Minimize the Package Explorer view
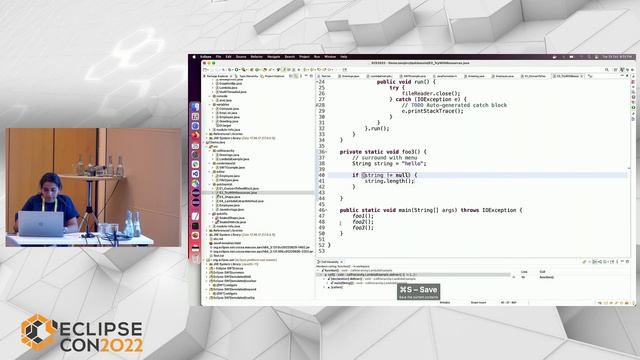The width and height of the screenshot is (640, 360). point(307,76)
